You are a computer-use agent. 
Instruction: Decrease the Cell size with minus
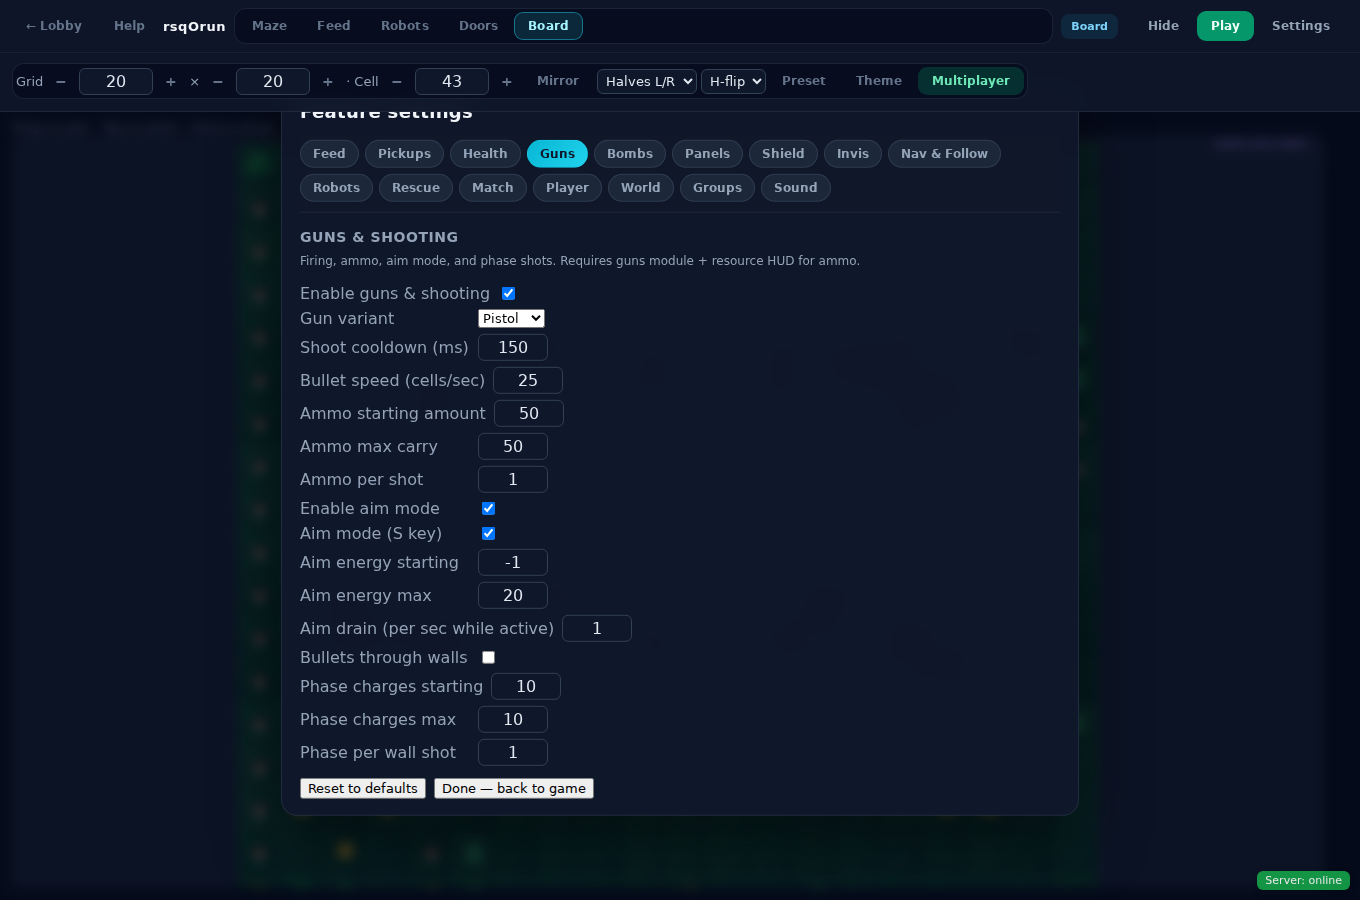point(397,82)
